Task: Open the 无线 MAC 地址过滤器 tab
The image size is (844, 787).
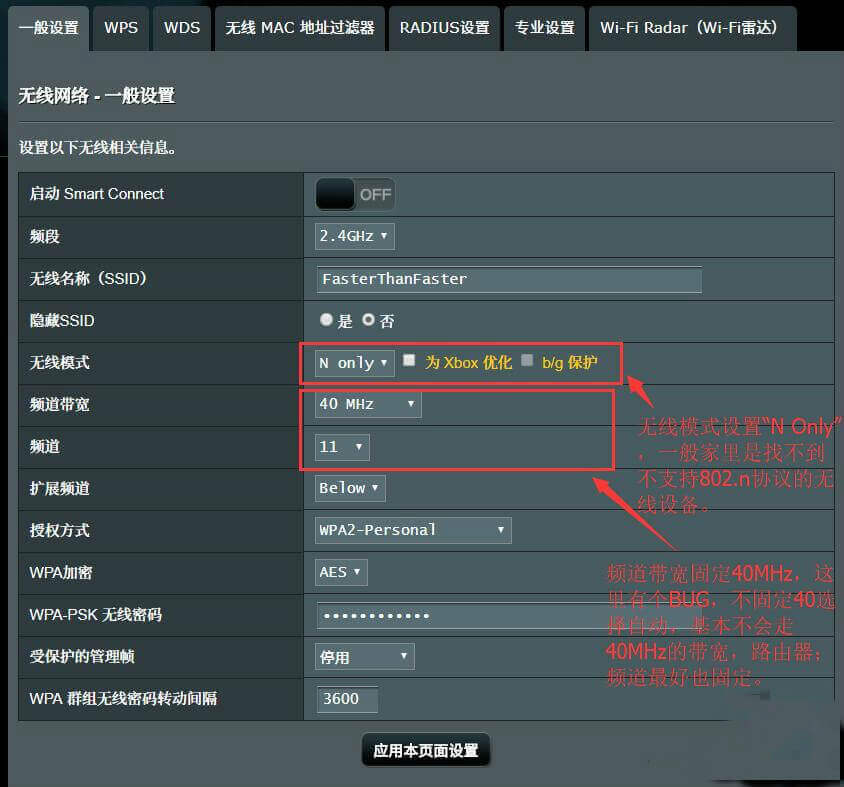Action: [x=299, y=28]
